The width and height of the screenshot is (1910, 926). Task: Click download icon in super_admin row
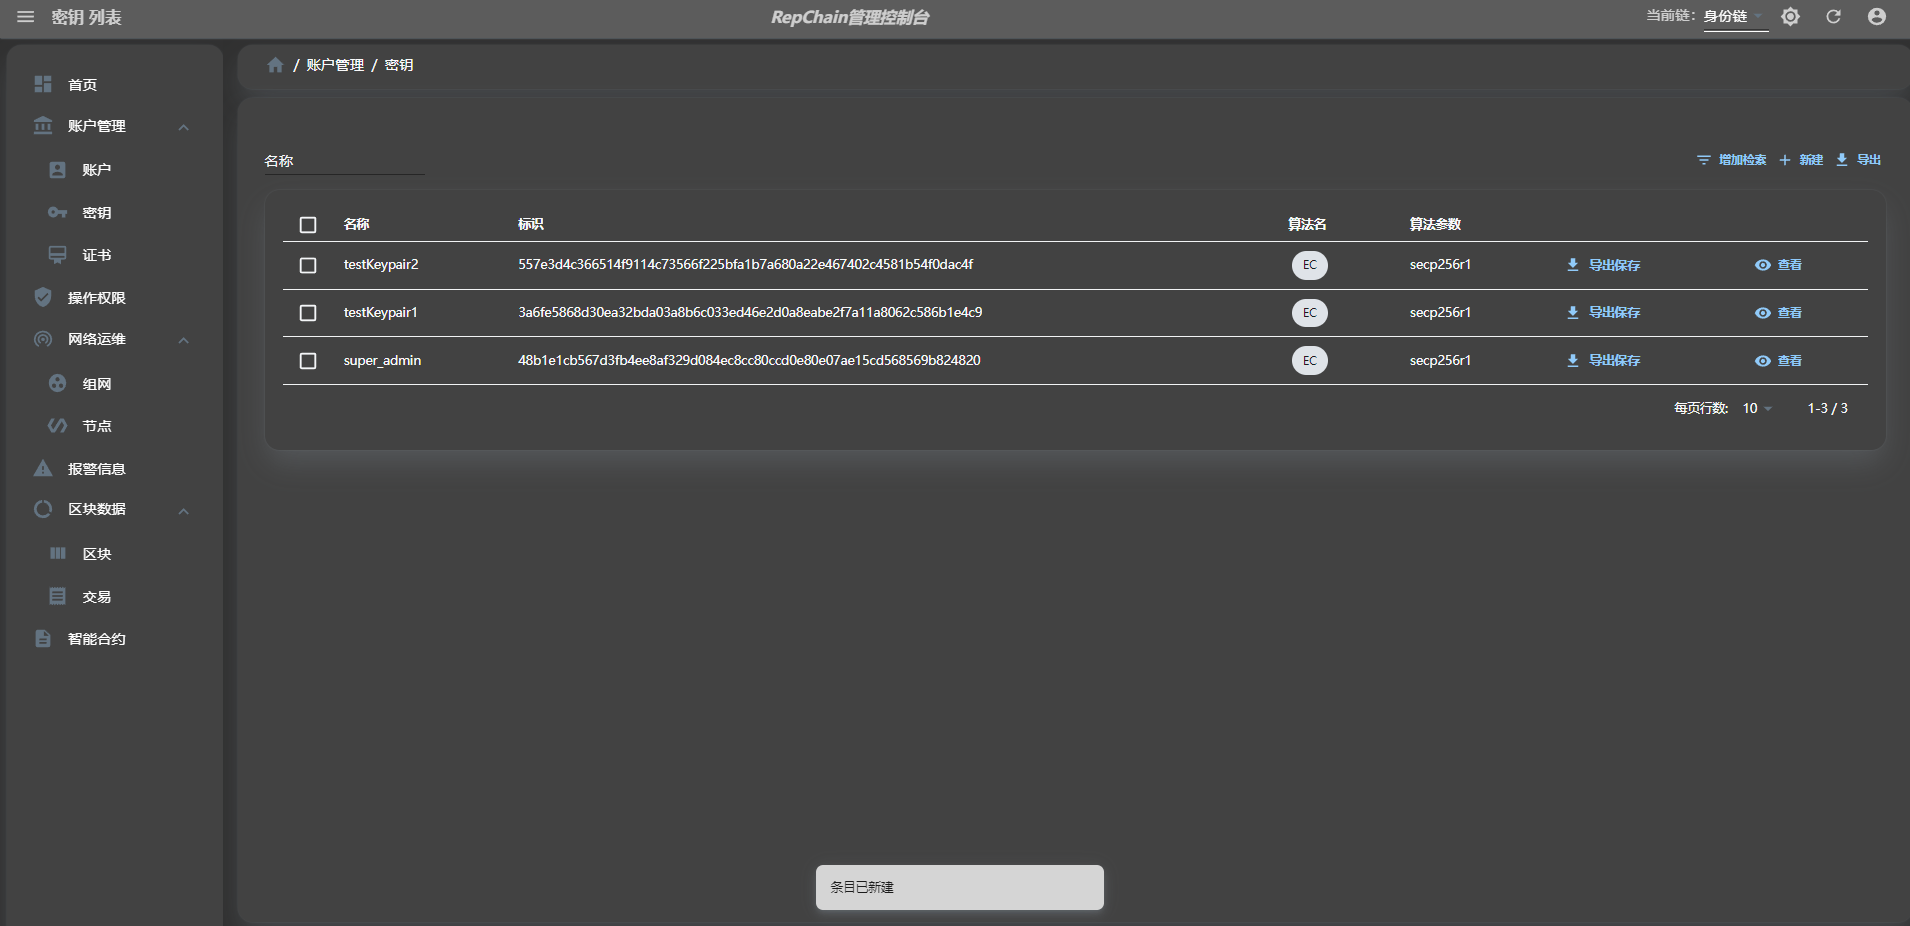(1573, 360)
